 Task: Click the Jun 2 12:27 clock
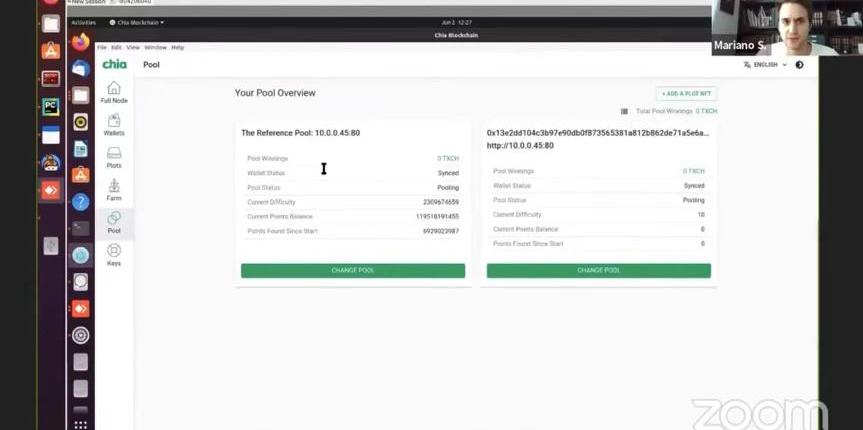point(456,23)
